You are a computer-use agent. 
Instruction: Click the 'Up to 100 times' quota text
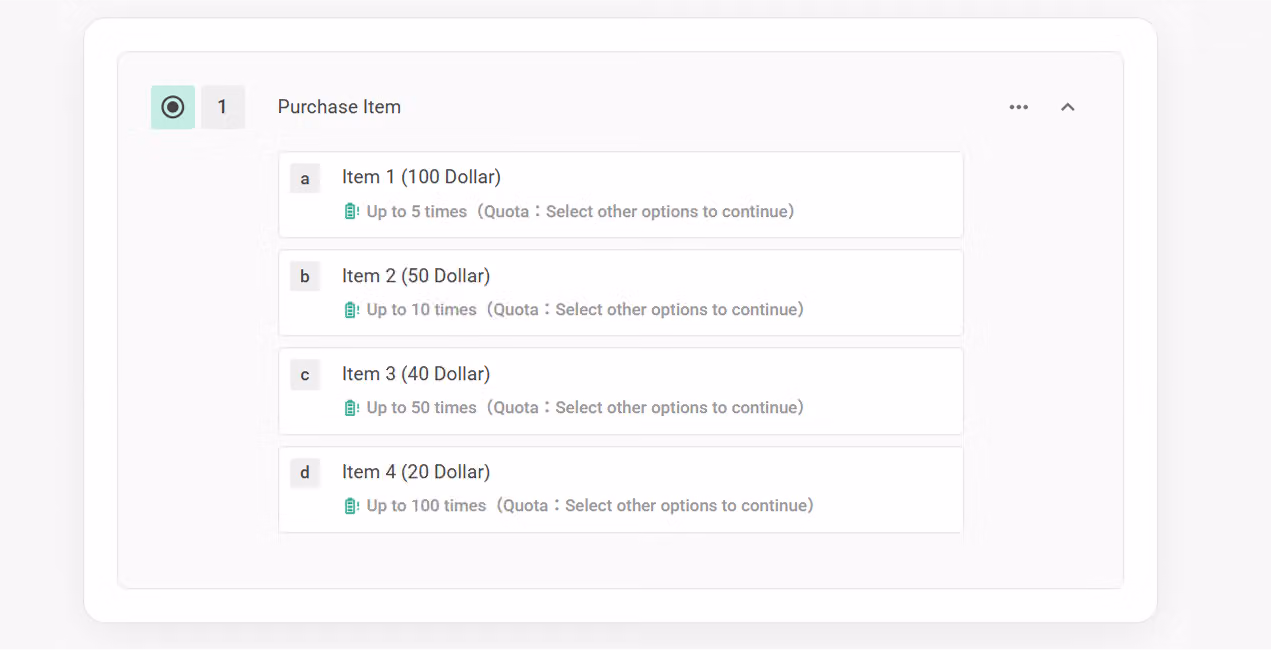pyautogui.click(x=427, y=506)
